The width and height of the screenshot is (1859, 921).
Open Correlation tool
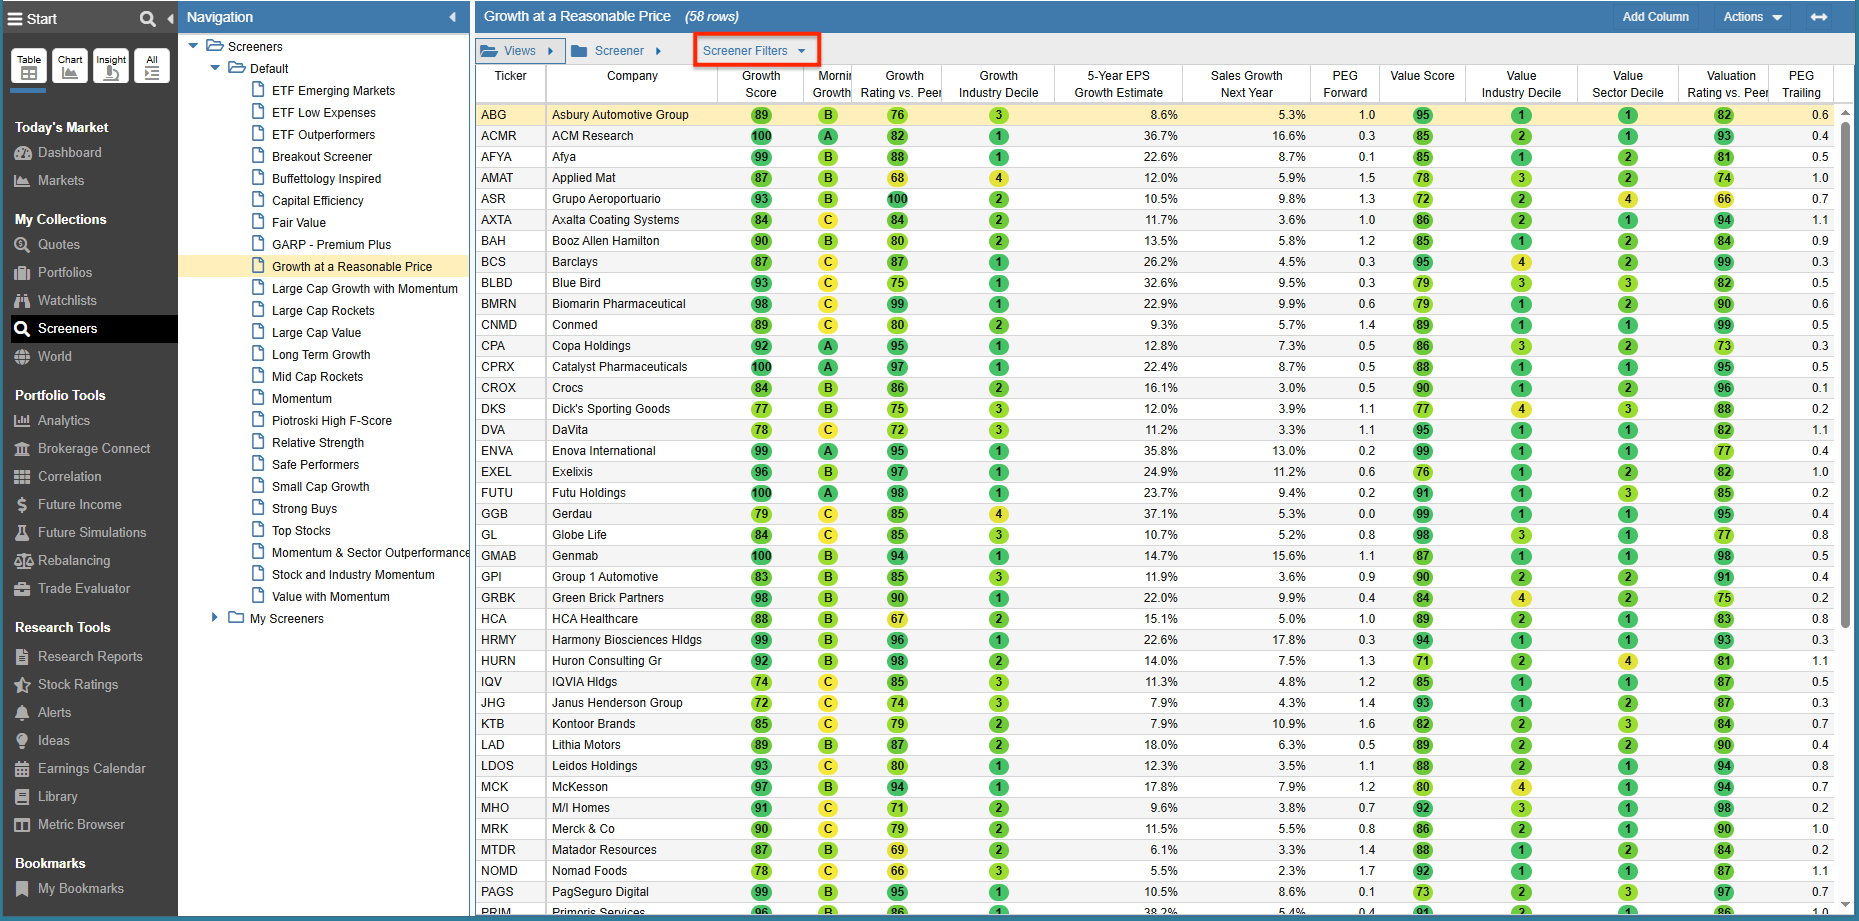click(x=69, y=477)
